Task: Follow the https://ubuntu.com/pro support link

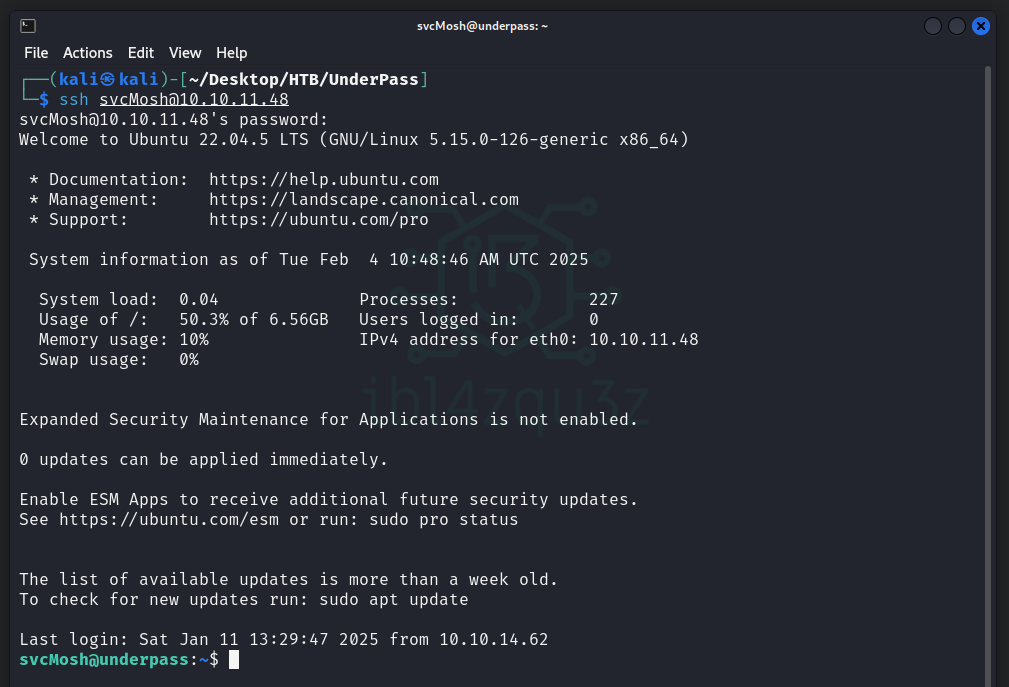Action: (x=318, y=220)
